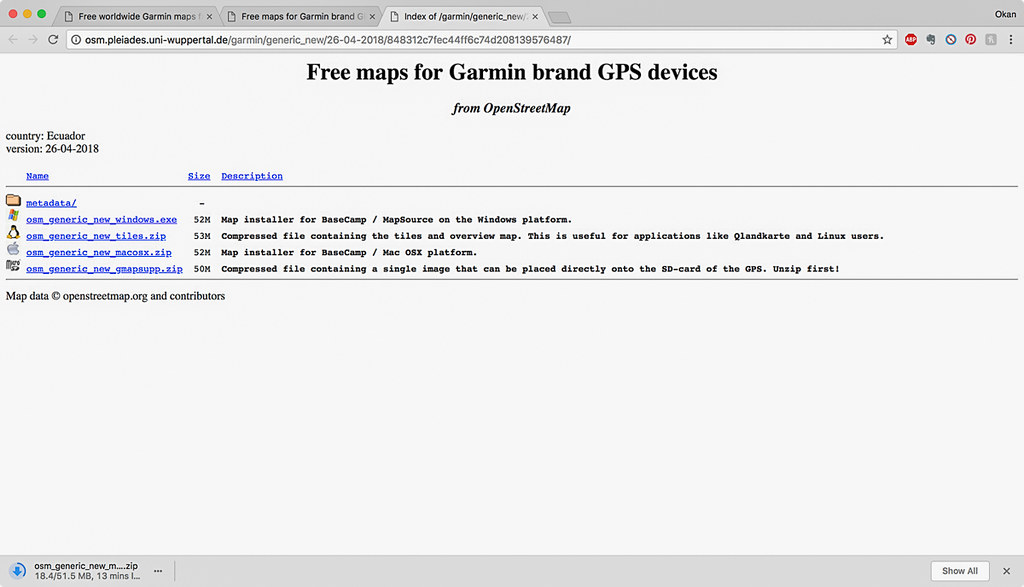Image resolution: width=1024 pixels, height=587 pixels.
Task: Download osm_generic_new_tiles.zip
Action: [x=96, y=236]
